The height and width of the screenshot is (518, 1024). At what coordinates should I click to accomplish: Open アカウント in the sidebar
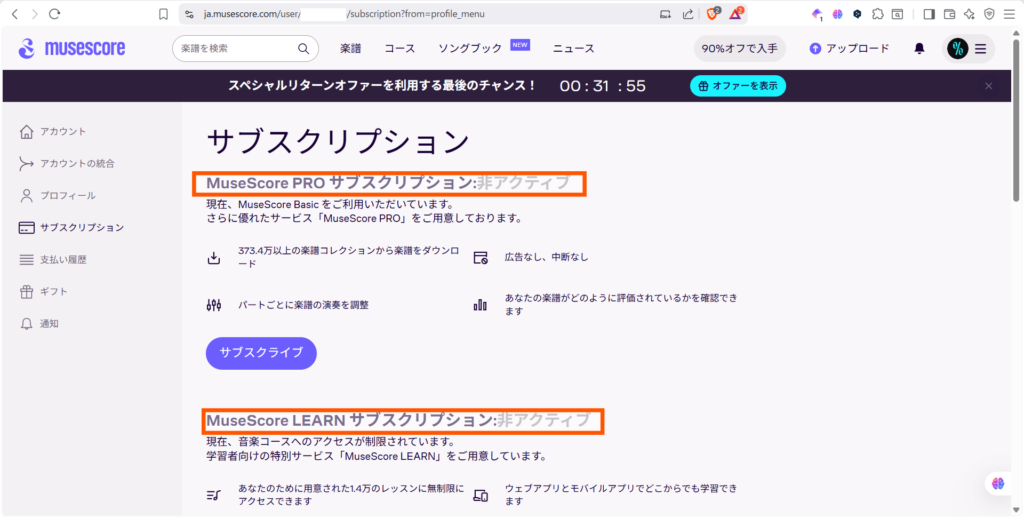pos(62,131)
